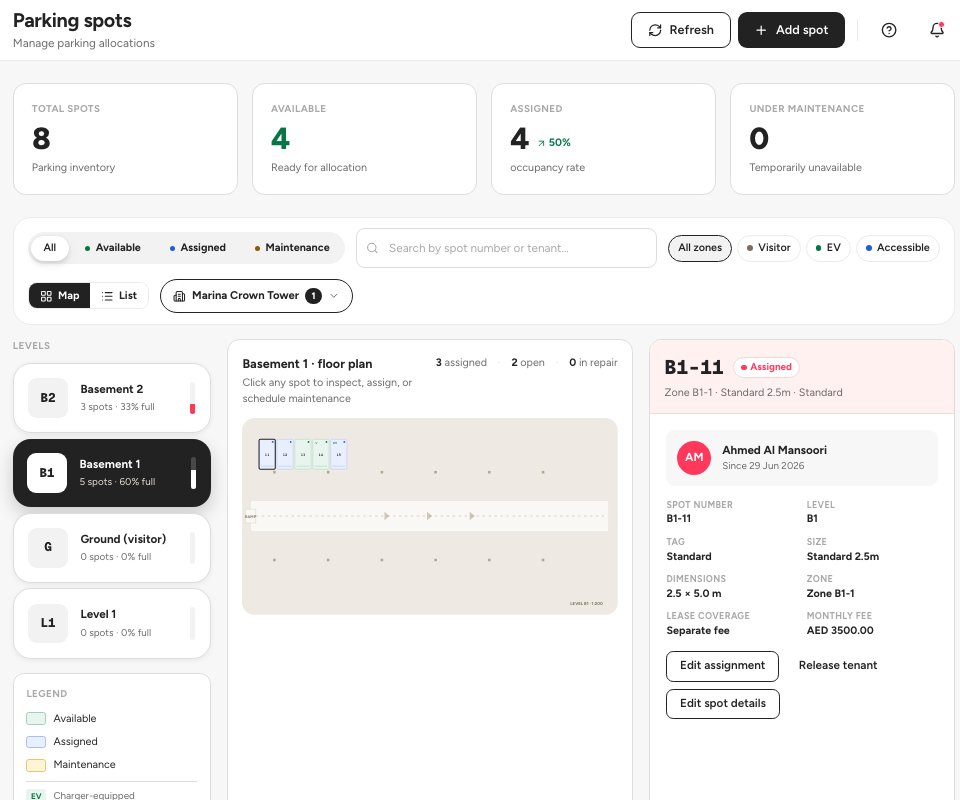Screen dimensions: 960x800
Task: Open the notifications bell
Action: (x=937, y=29)
